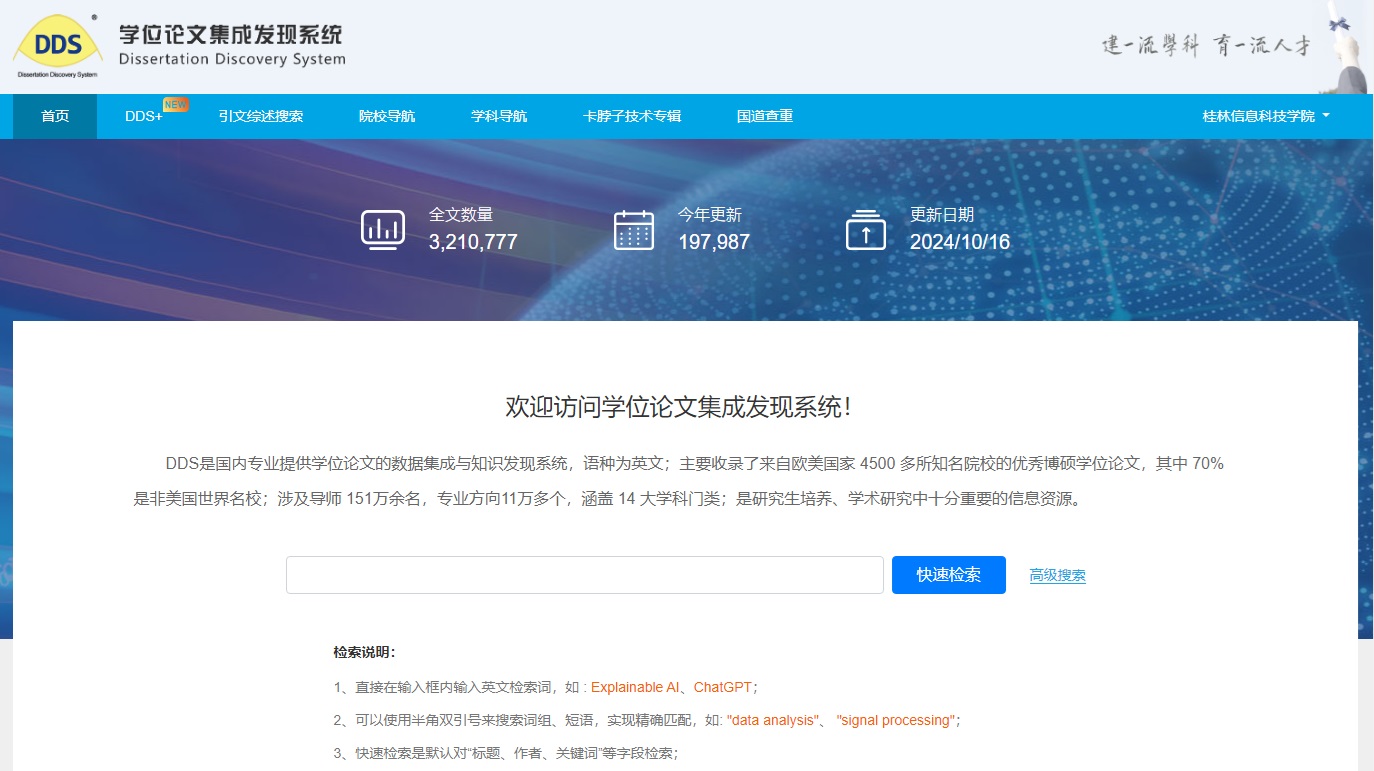Click the update date upload icon

(865, 229)
